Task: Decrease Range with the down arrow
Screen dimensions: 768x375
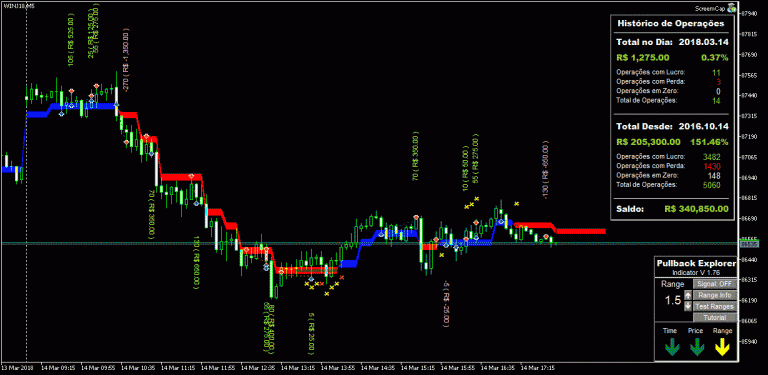Action: pyautogui.click(x=688, y=306)
